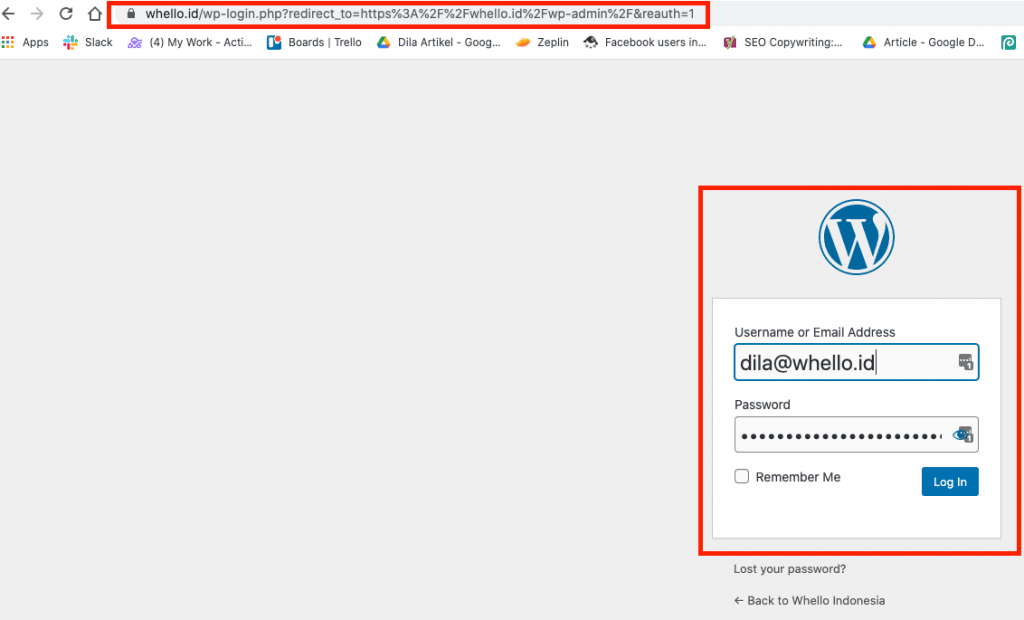
Task: Click the browser back arrow
Action: coord(9,14)
